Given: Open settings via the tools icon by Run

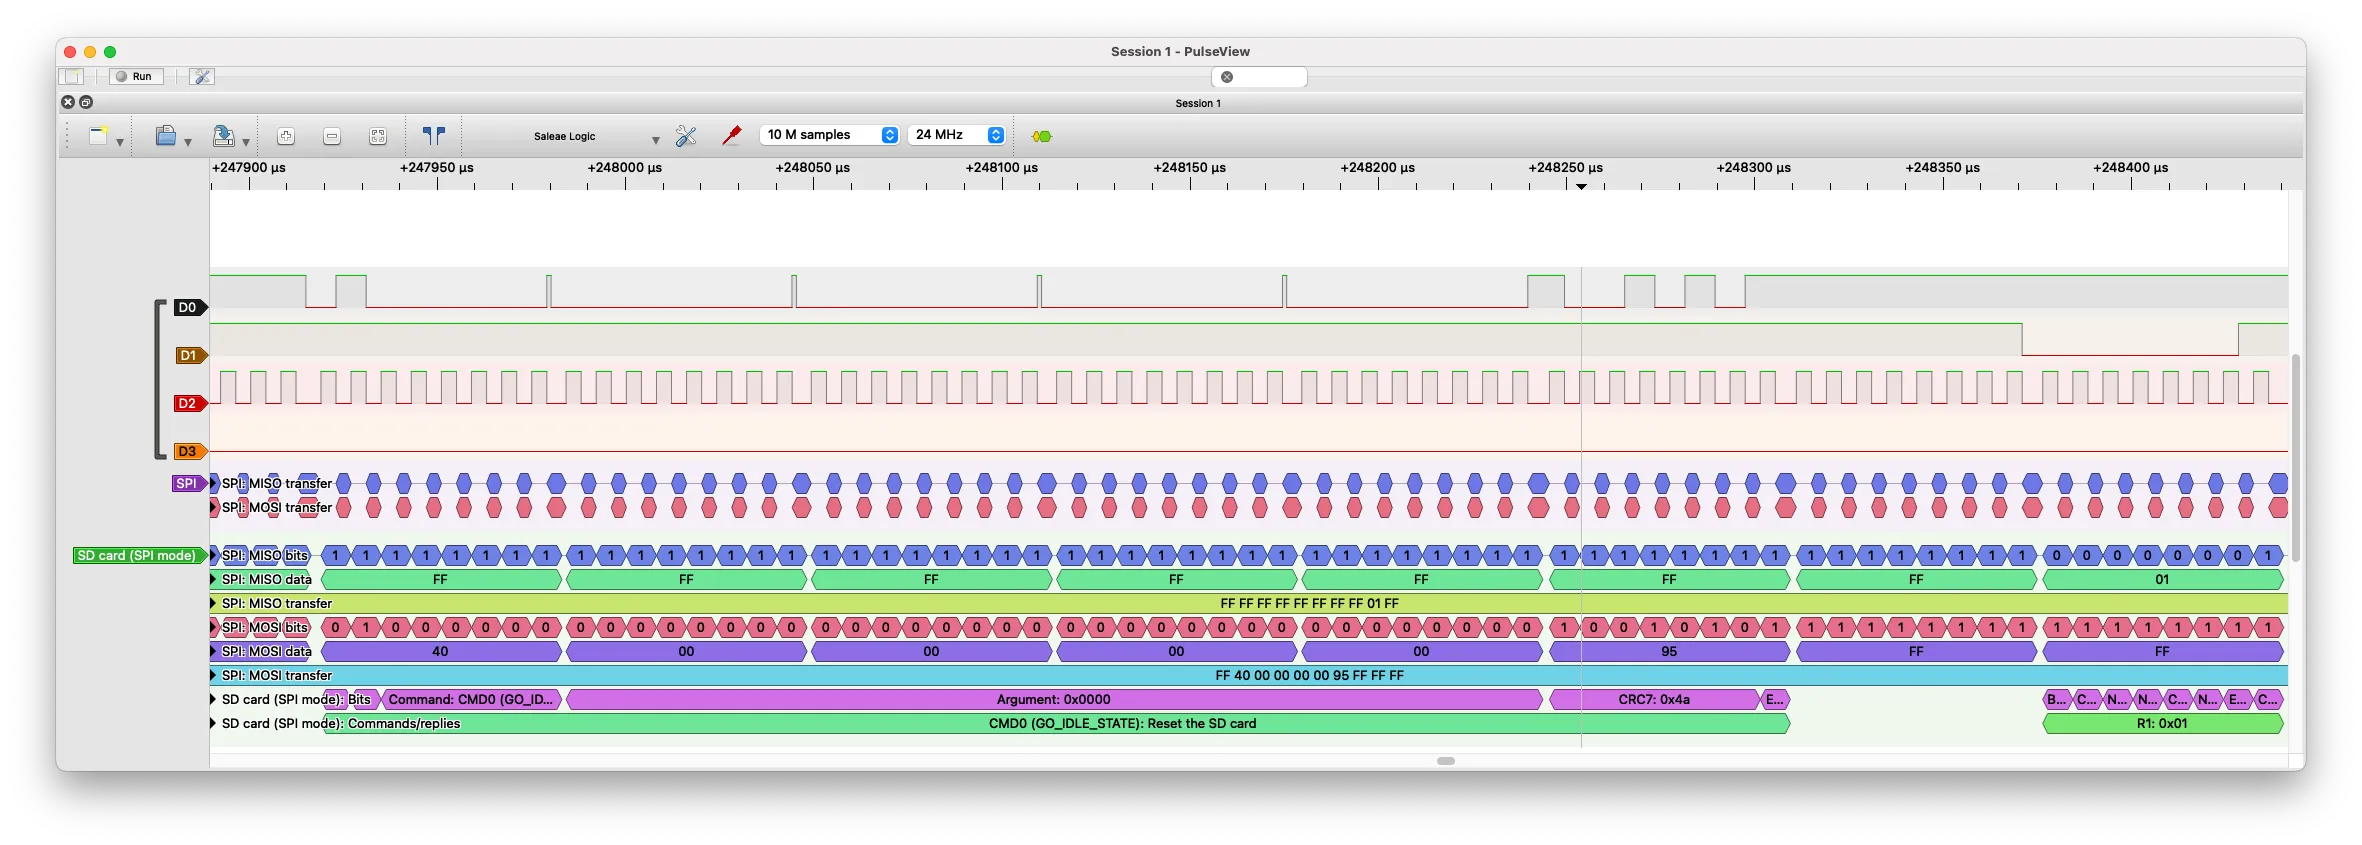Looking at the screenshot, I should [x=202, y=77].
